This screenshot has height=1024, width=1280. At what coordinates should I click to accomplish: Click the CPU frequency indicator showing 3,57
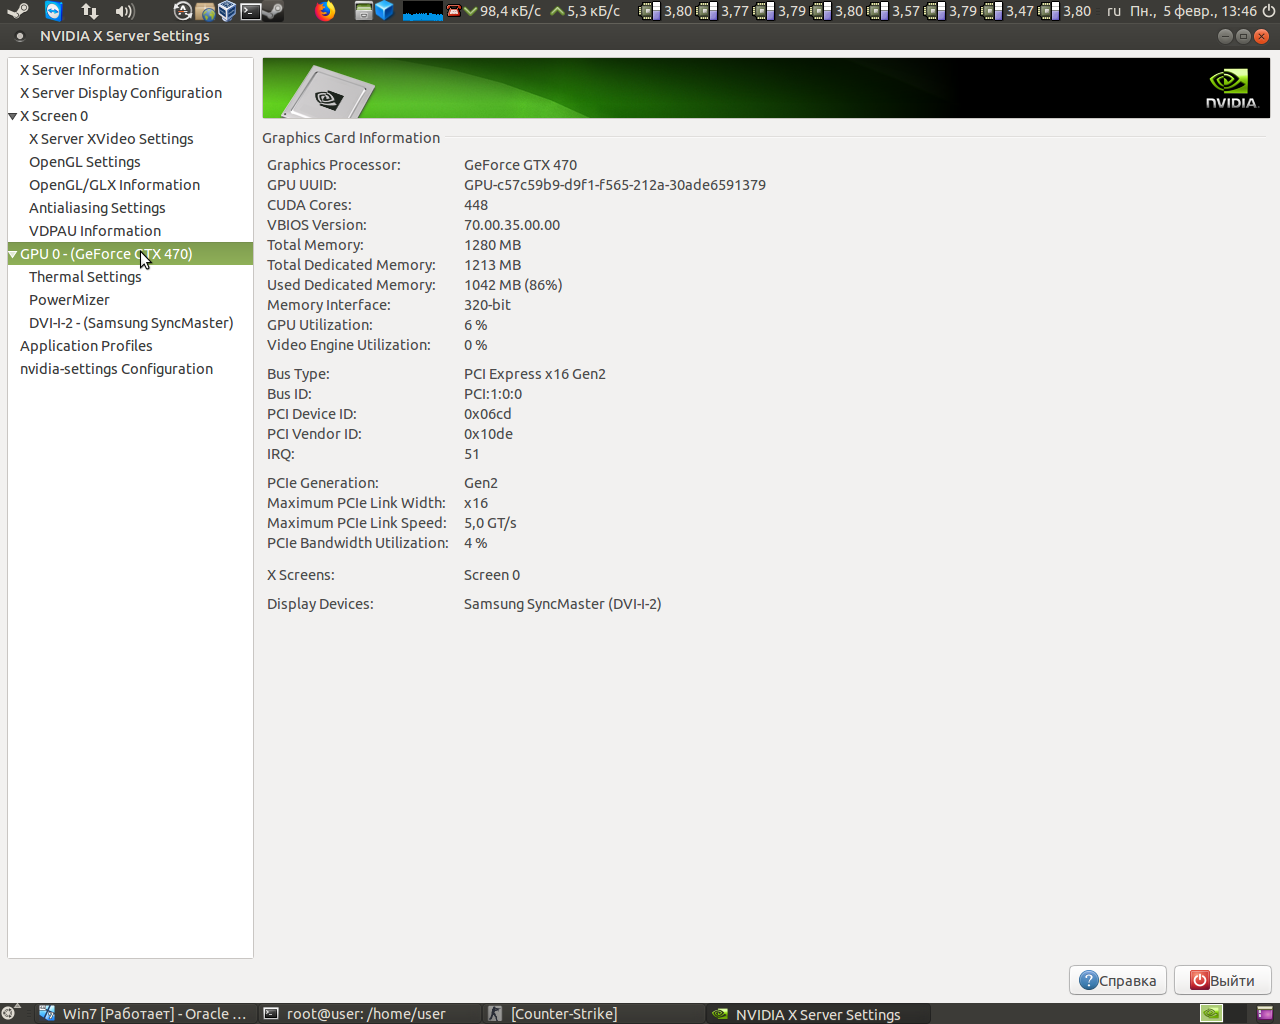tap(895, 11)
